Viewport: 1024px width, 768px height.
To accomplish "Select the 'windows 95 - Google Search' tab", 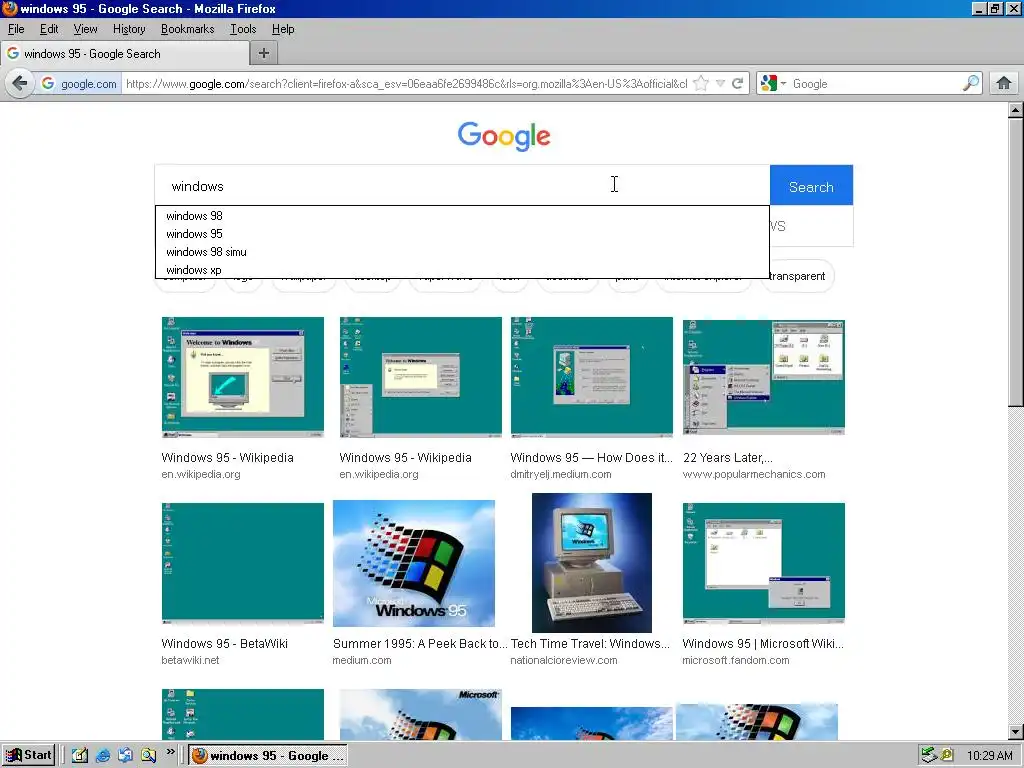I will (x=125, y=54).
